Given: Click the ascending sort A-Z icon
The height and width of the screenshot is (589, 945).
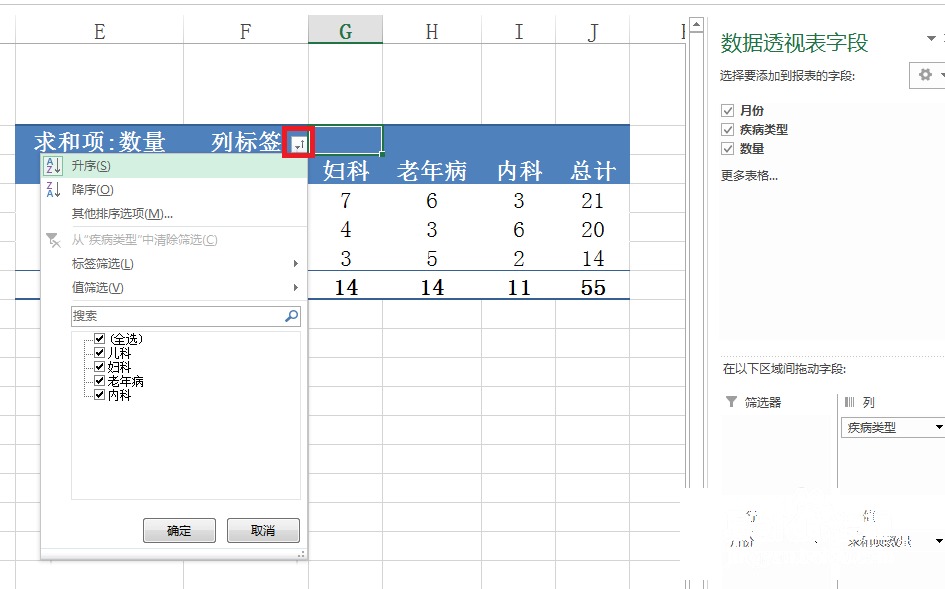Looking at the screenshot, I should coord(53,166).
